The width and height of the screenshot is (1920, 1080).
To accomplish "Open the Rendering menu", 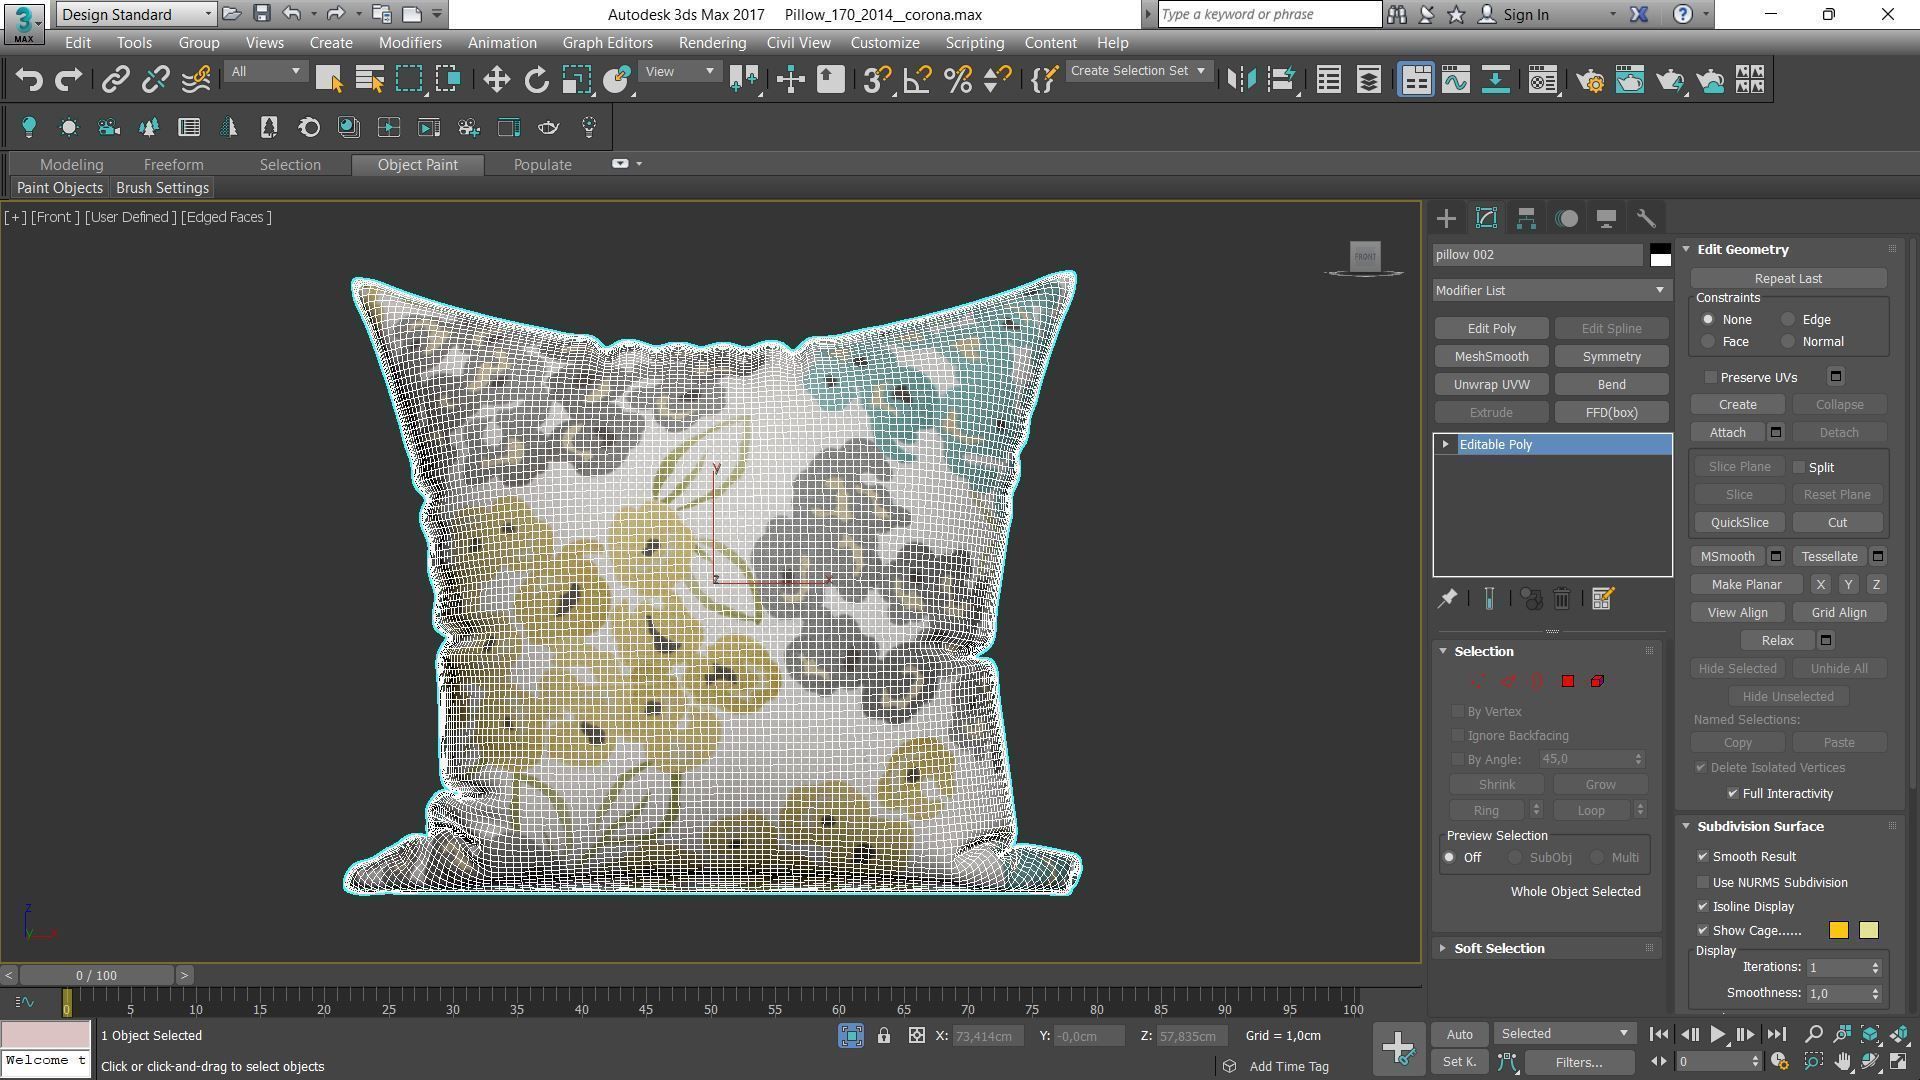I will pos(712,43).
